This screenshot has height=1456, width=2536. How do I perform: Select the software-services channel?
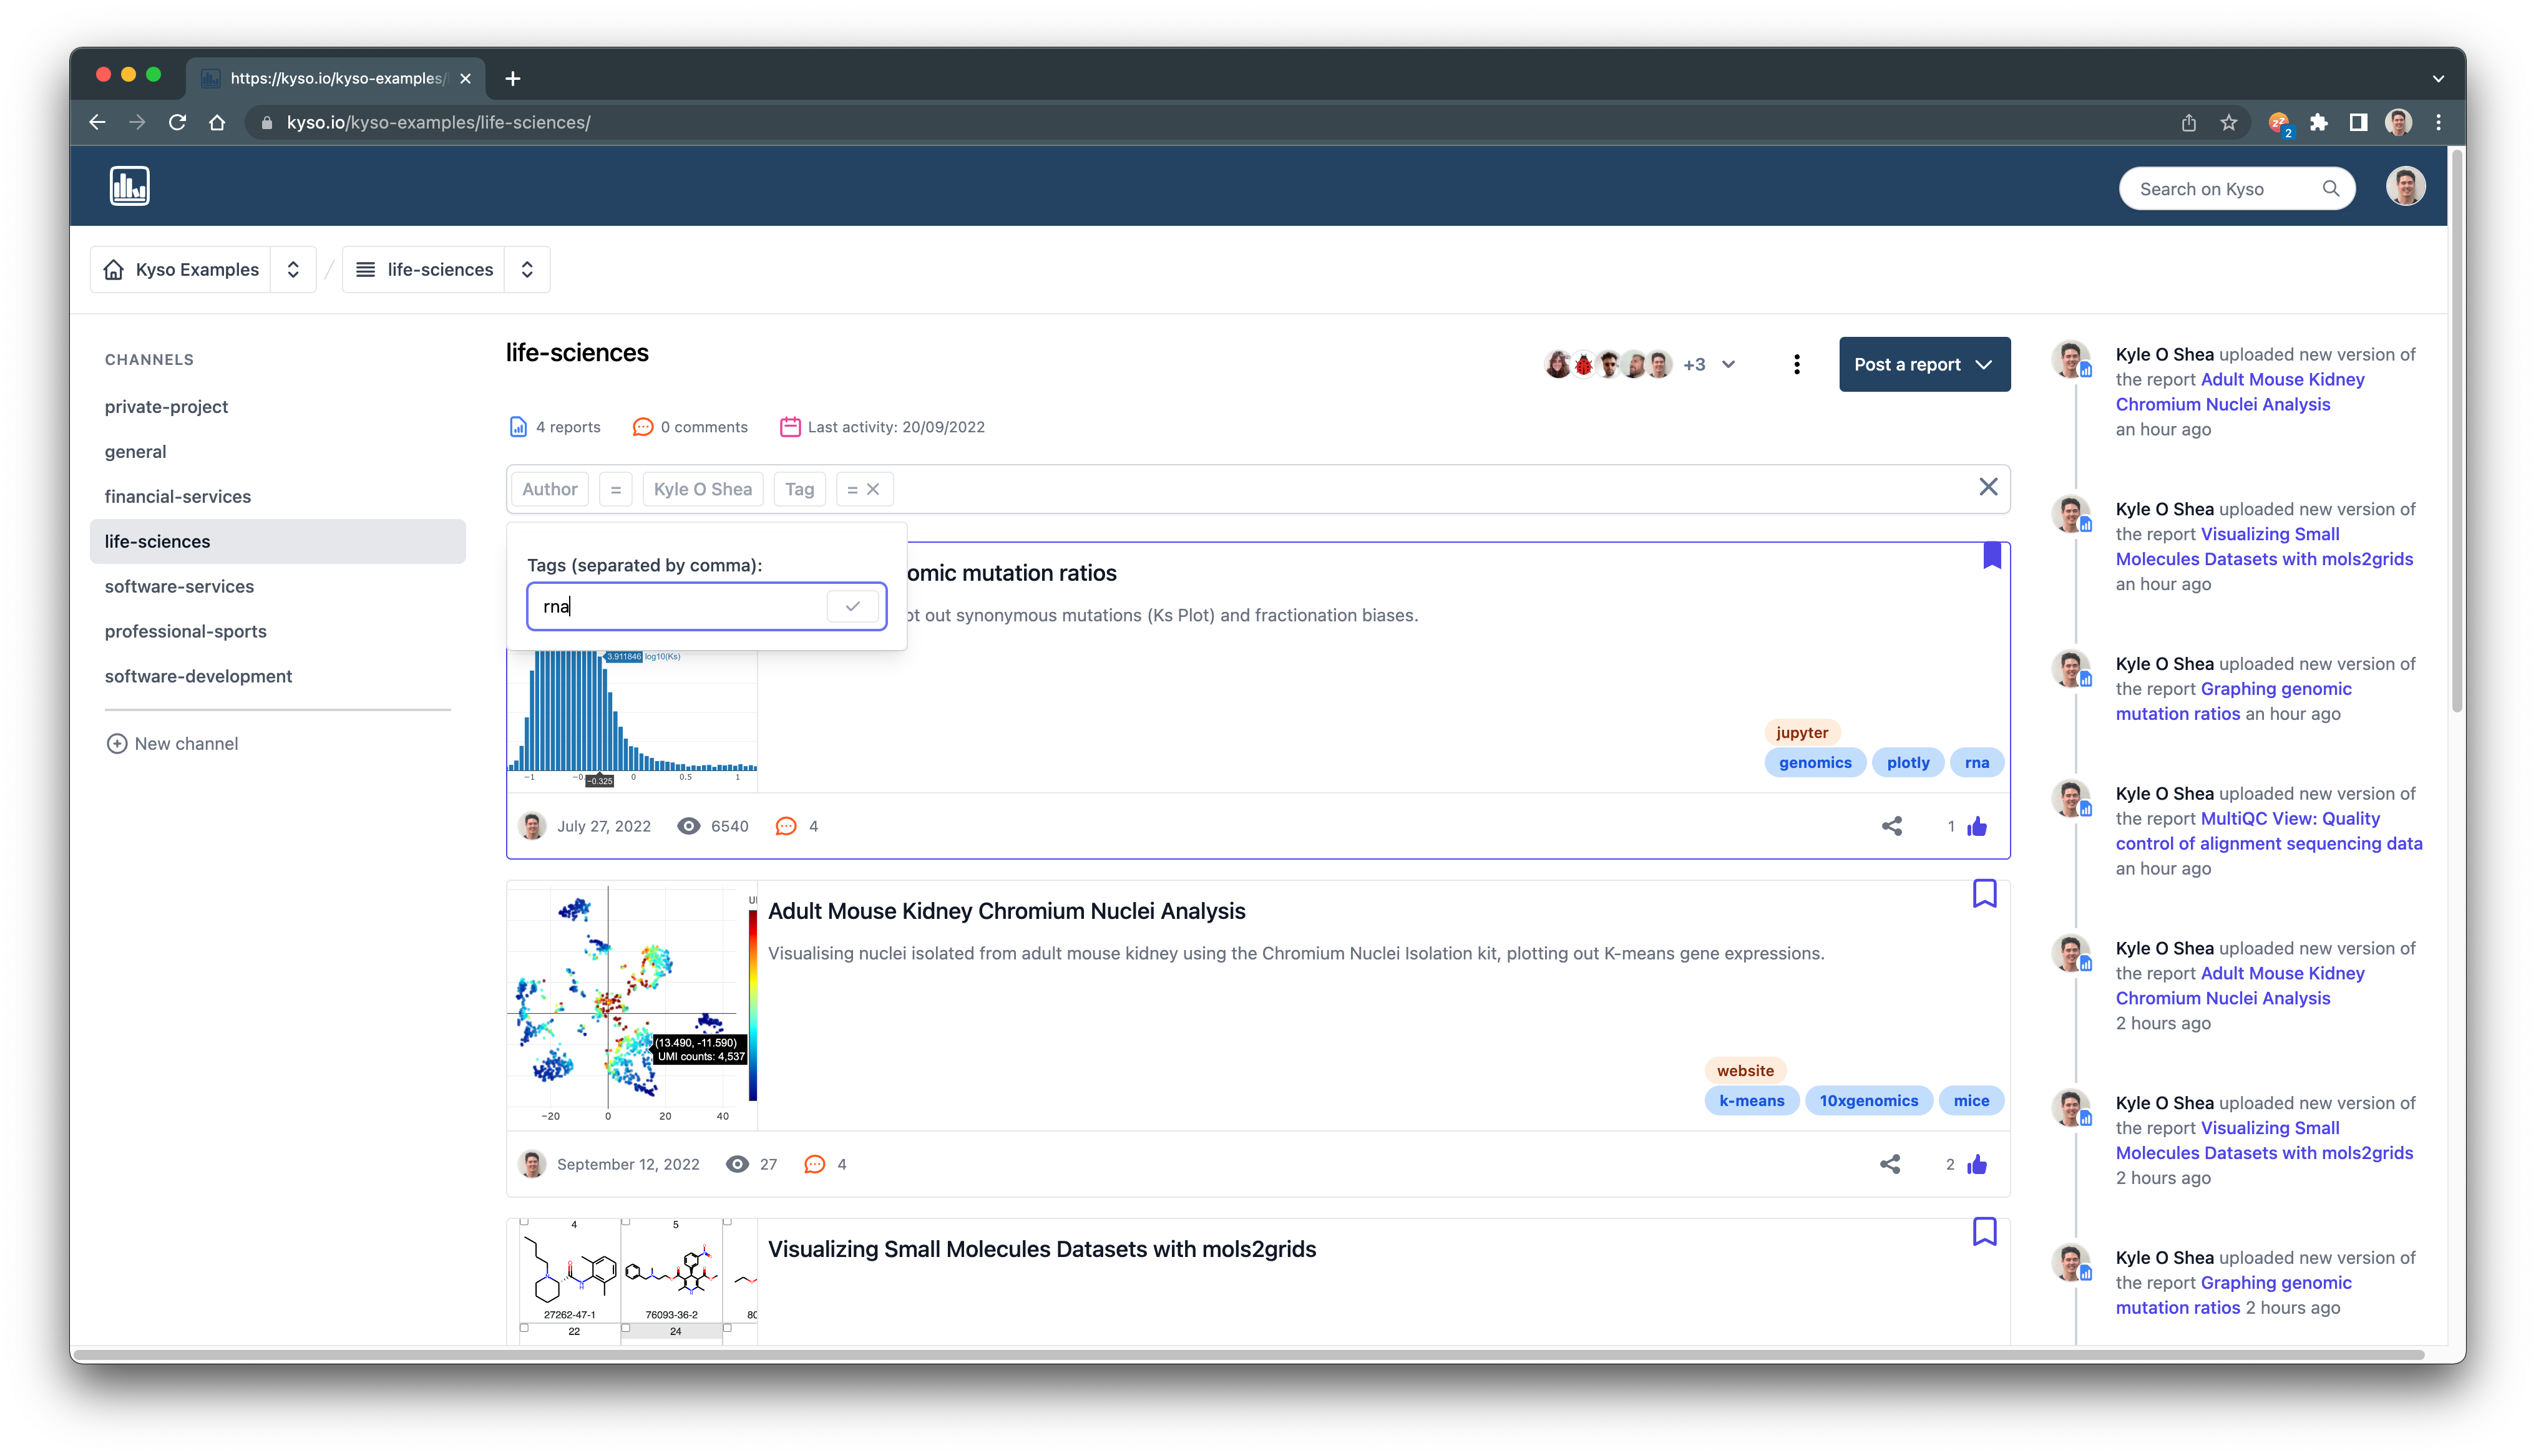coord(179,586)
